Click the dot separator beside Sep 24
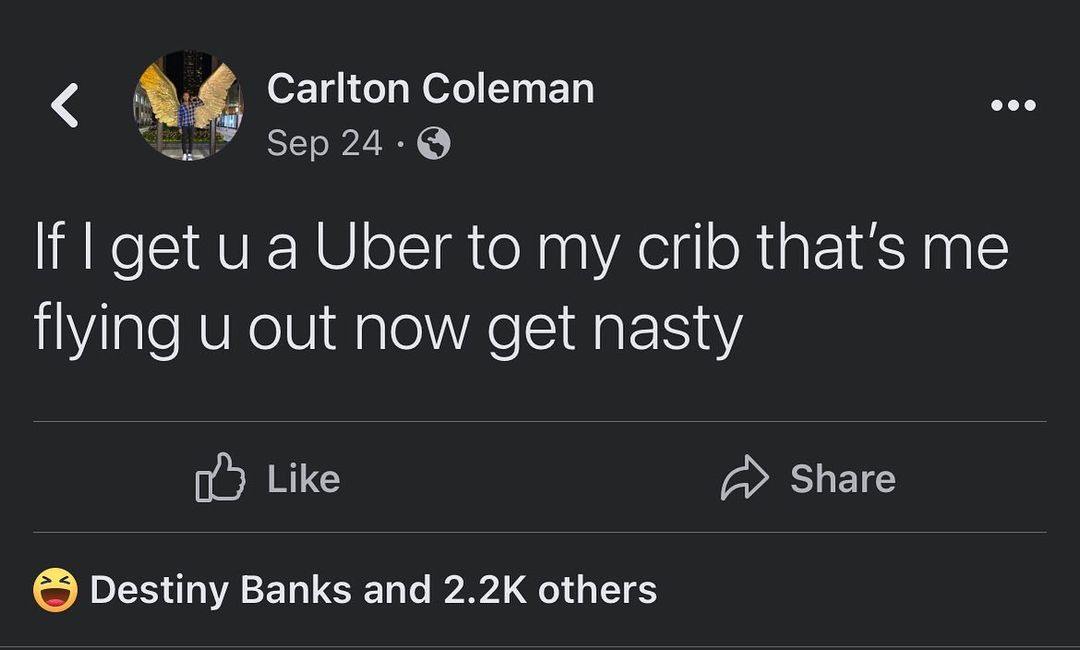This screenshot has width=1080, height=650. [400, 145]
